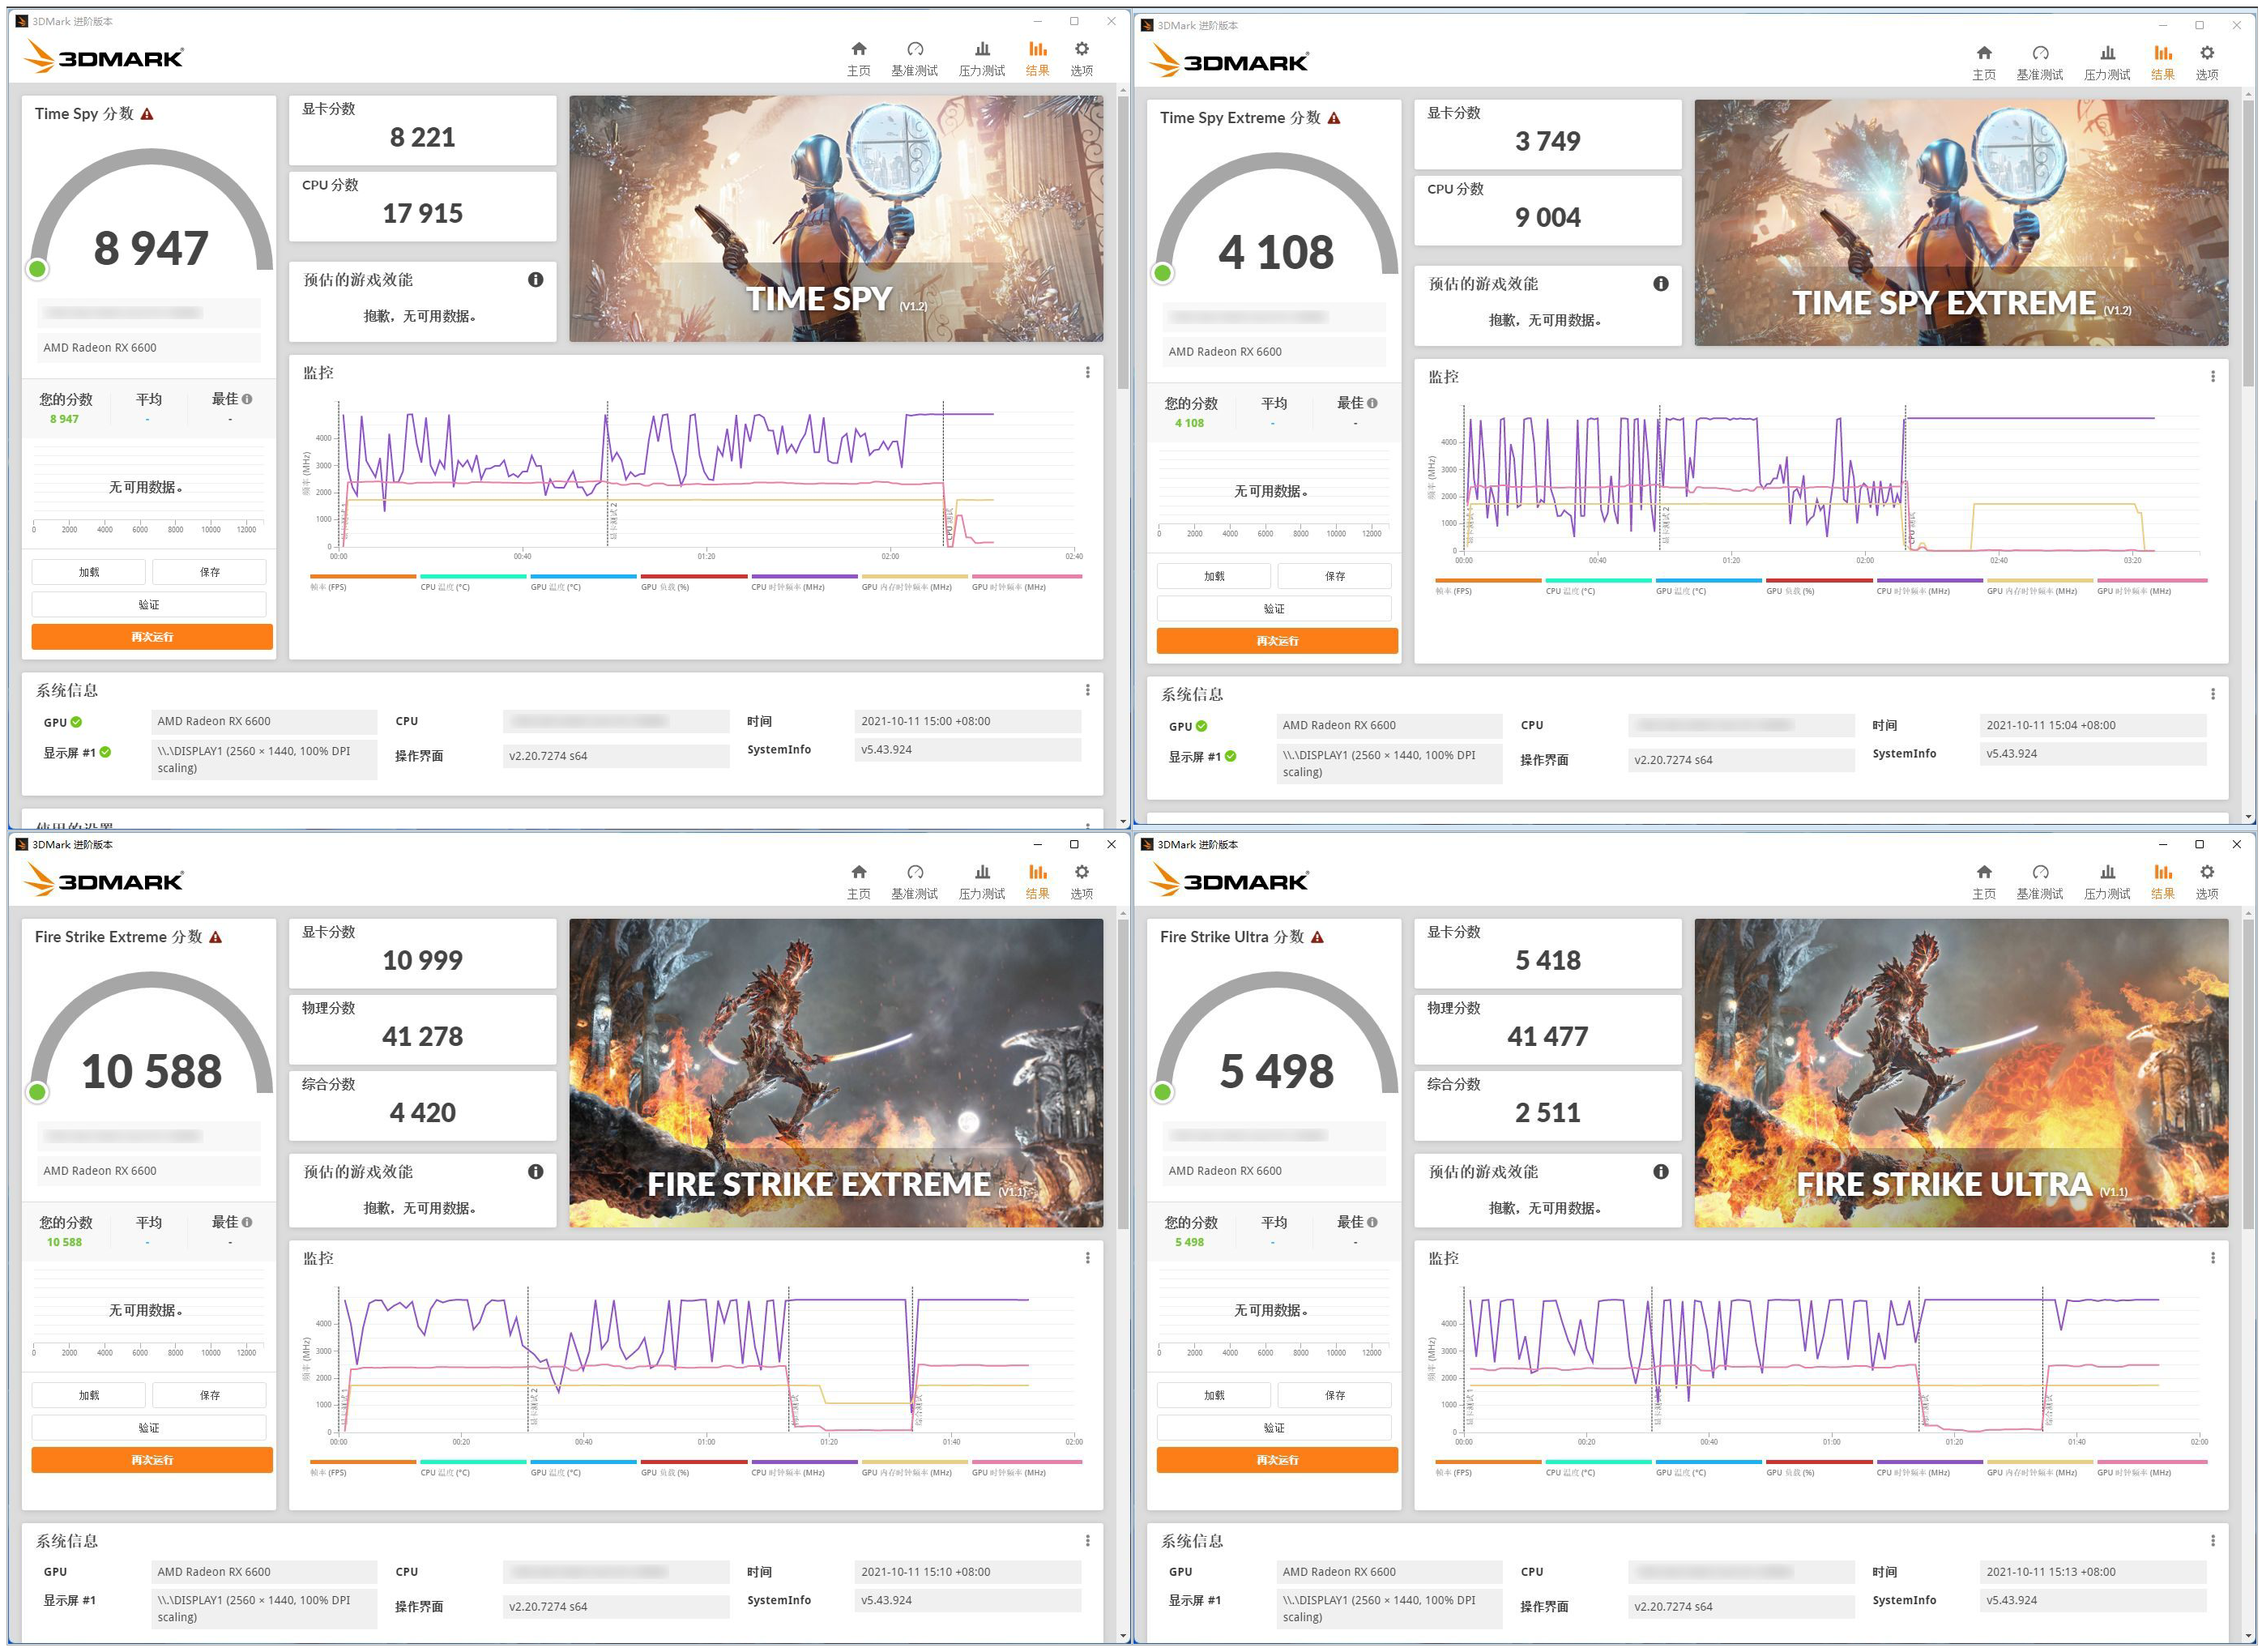Open Results in Fire Strike Ultra window

point(2162,881)
